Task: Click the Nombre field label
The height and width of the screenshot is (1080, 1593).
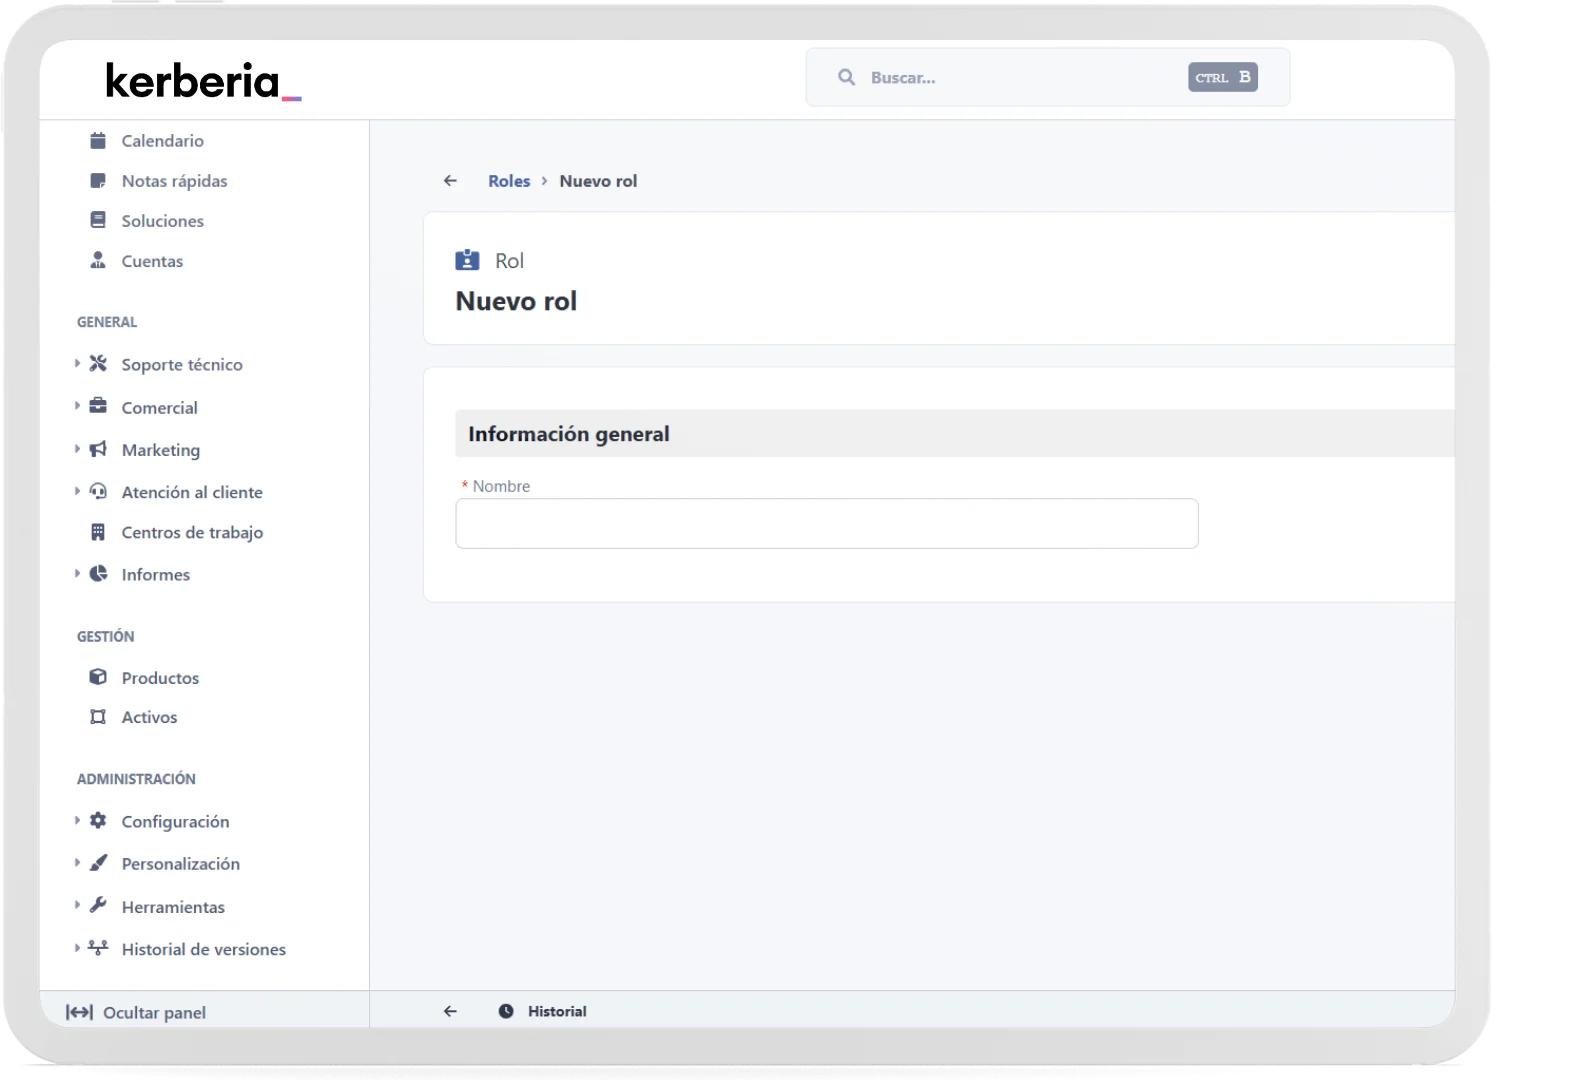Action: pos(501,486)
